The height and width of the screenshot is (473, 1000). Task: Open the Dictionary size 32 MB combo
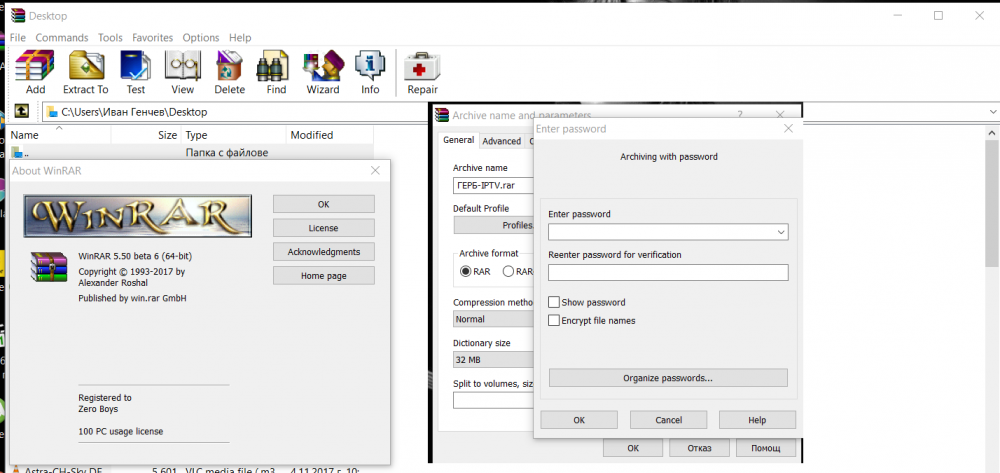point(494,360)
